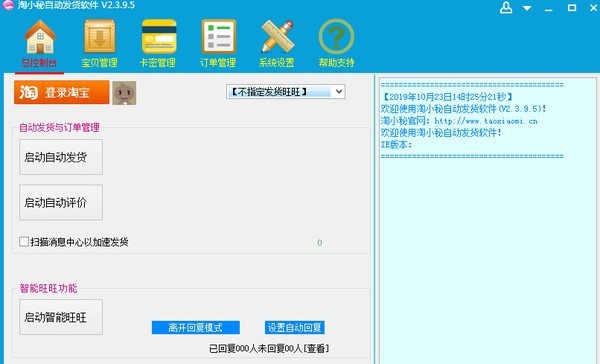Open 帮助支持 question mark icon

point(336,37)
